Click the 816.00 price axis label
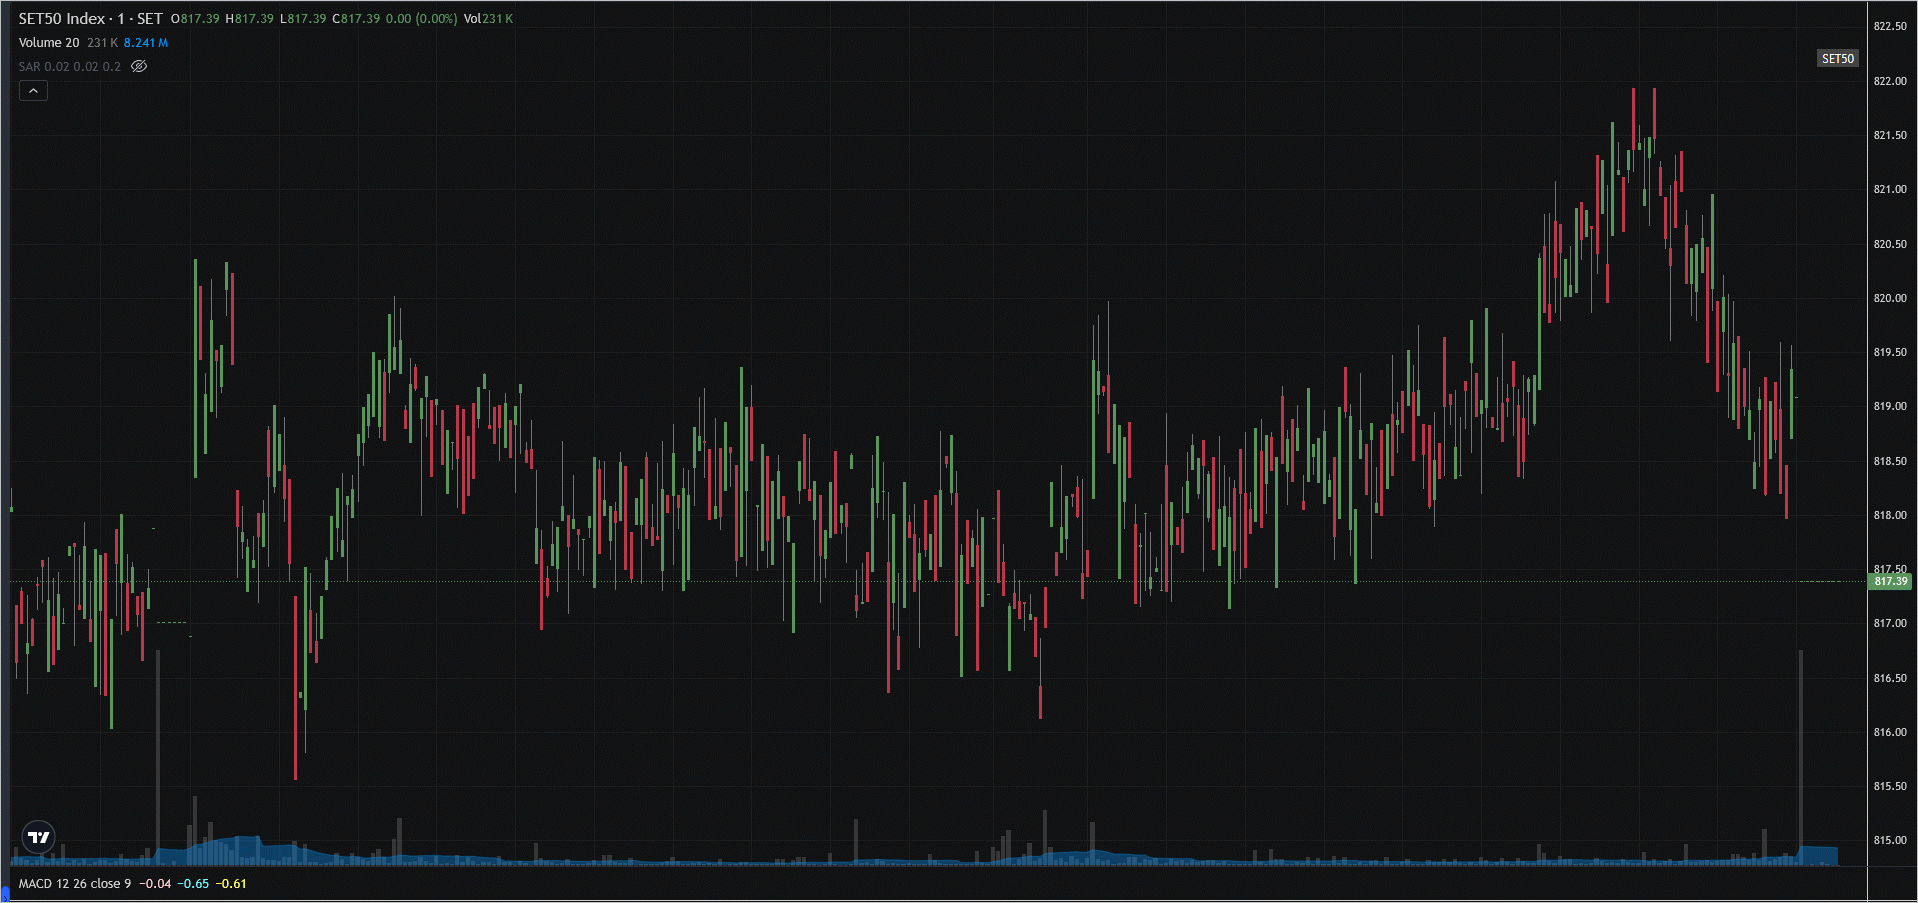 coord(1890,732)
